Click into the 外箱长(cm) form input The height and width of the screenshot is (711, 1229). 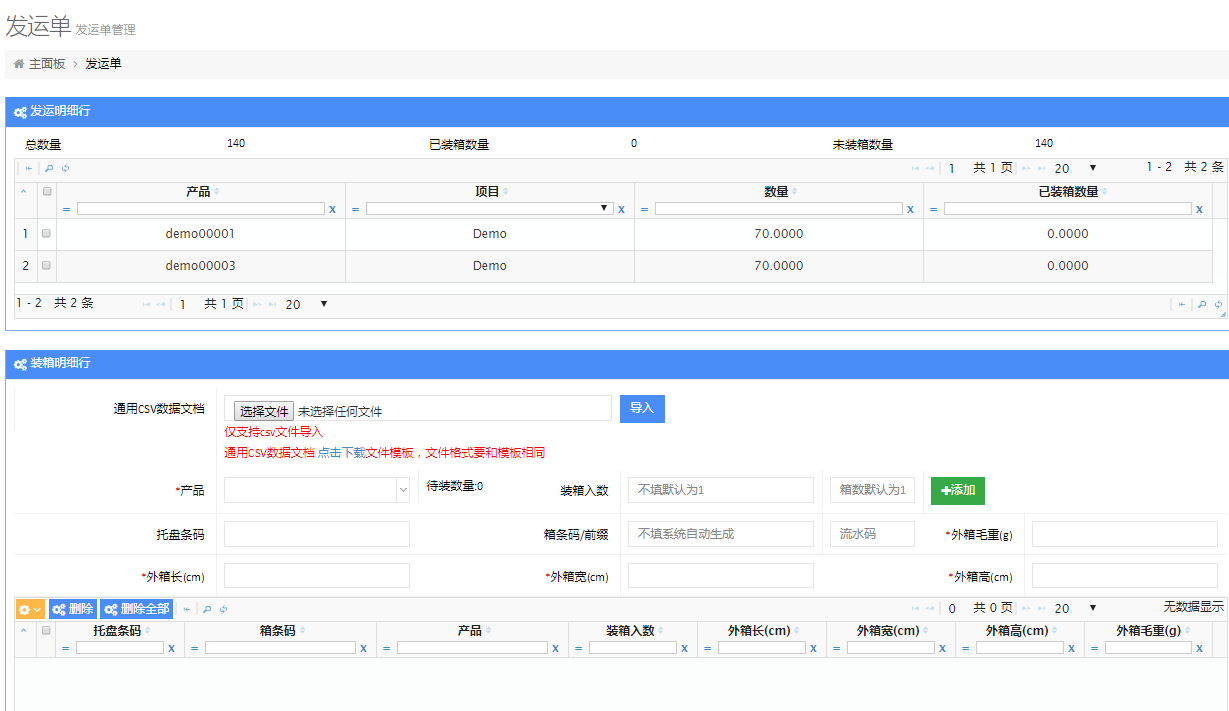coord(317,575)
